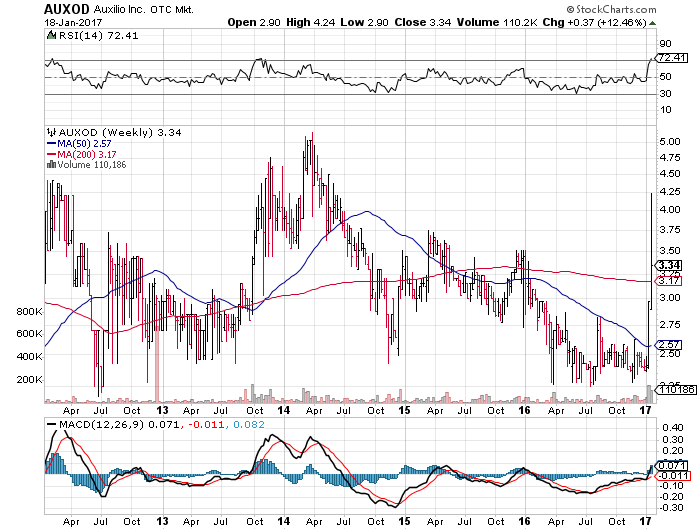The width and height of the screenshot is (700, 530).
Task: Click the 'Low 2.90' value
Action: (x=364, y=22)
